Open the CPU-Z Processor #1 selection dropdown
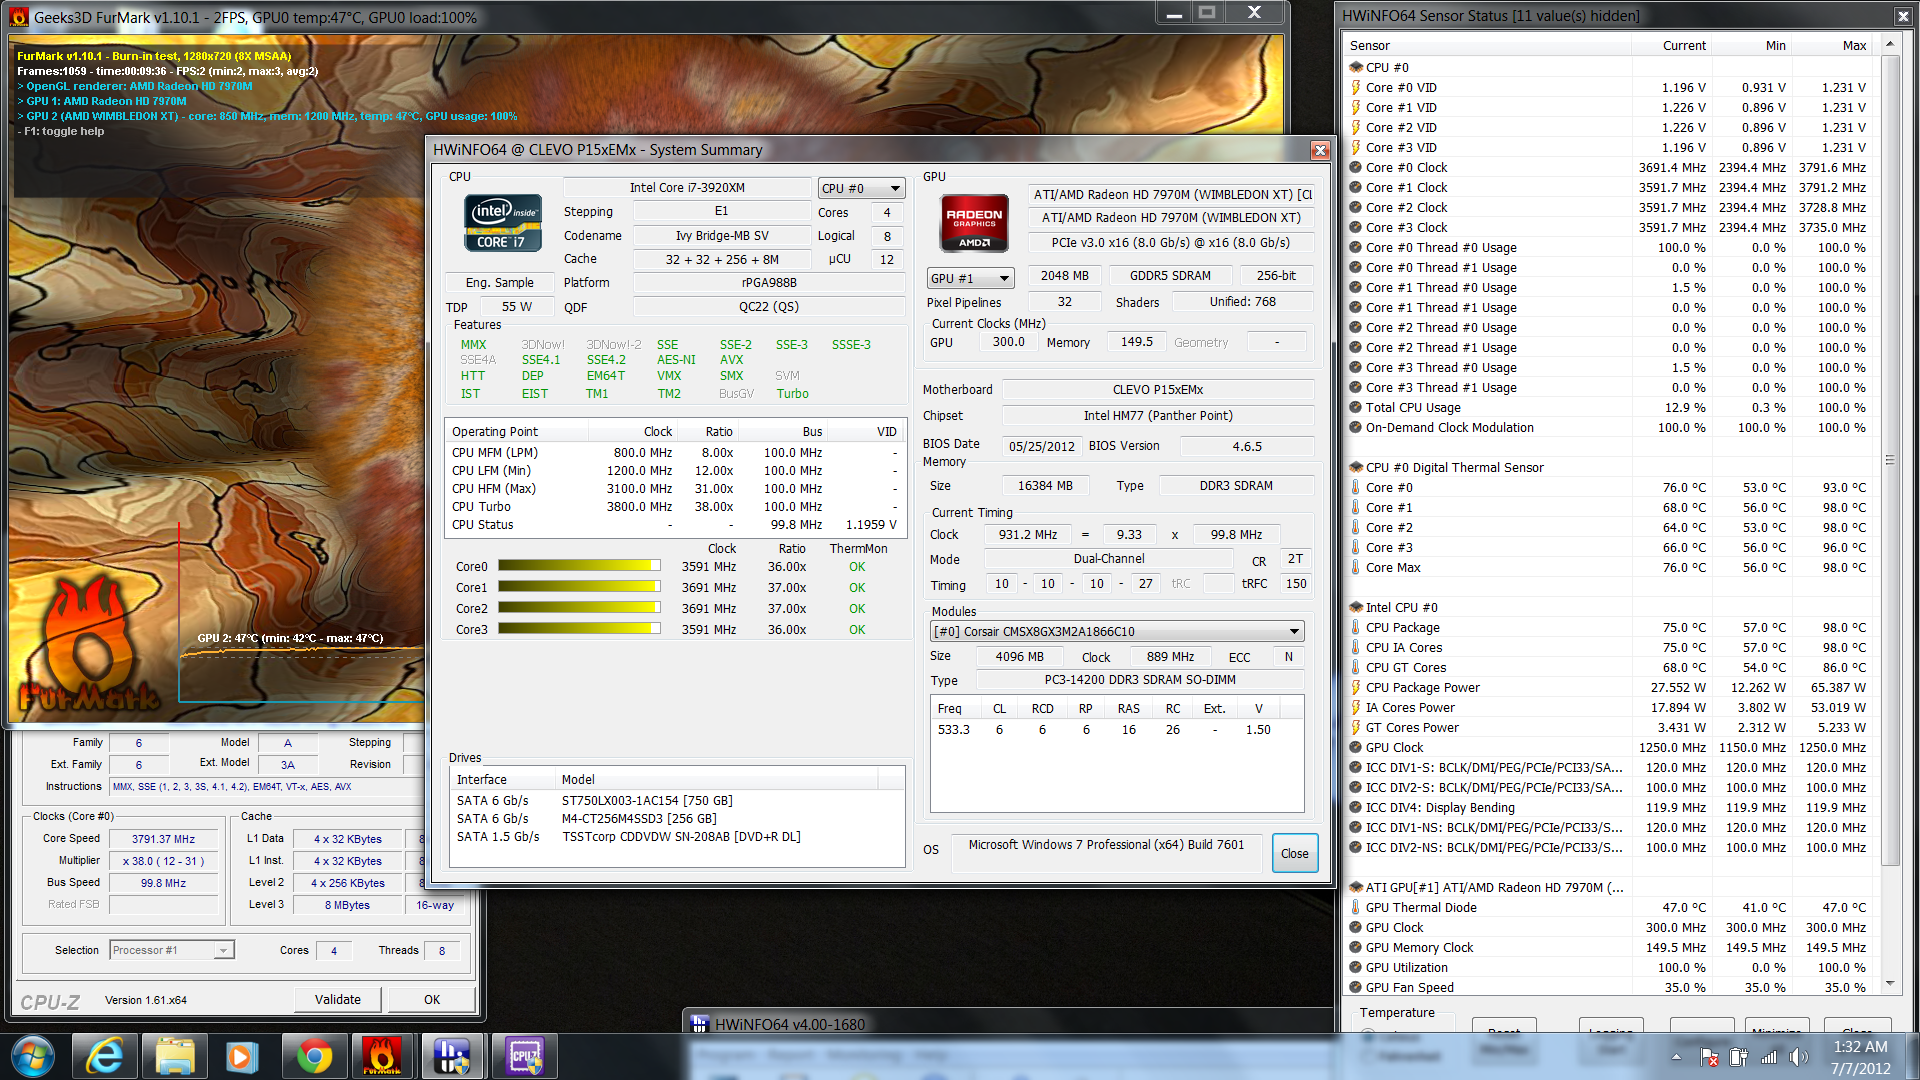1920x1080 pixels. pyautogui.click(x=172, y=950)
